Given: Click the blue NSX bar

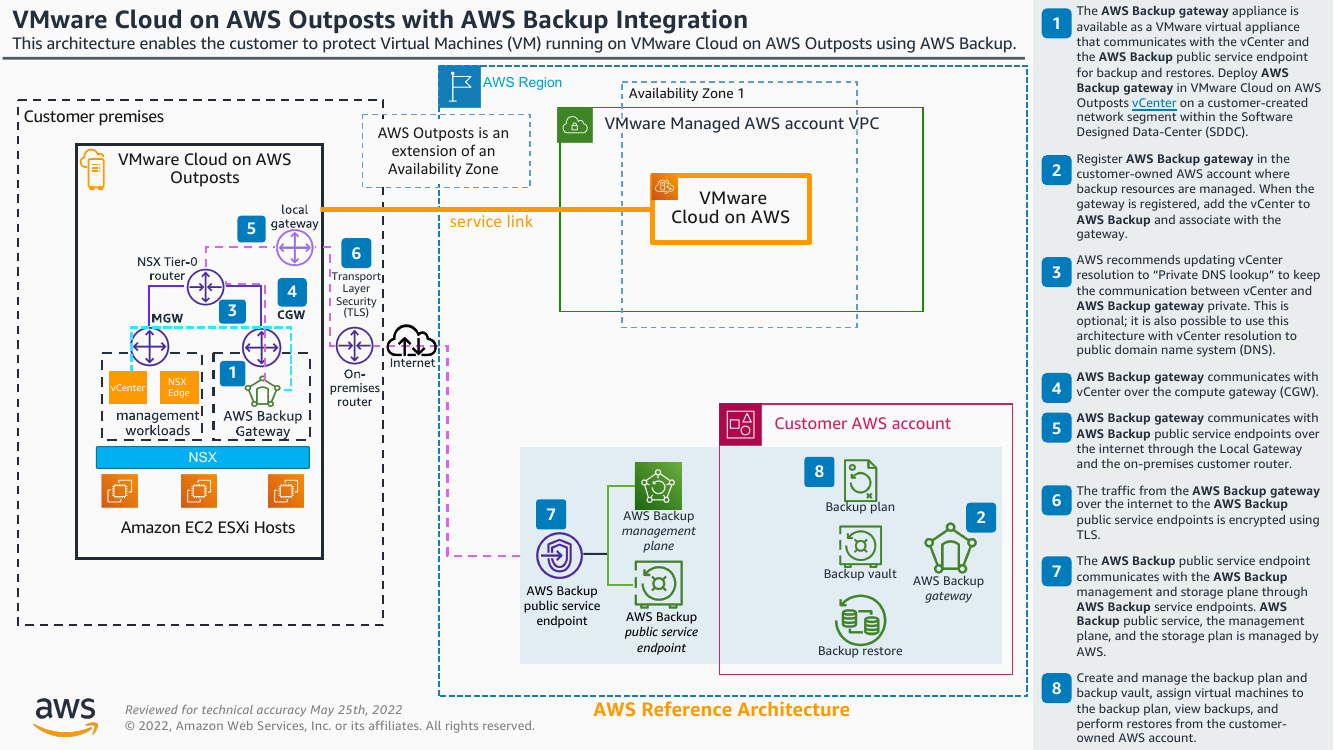Looking at the screenshot, I should 203,457.
